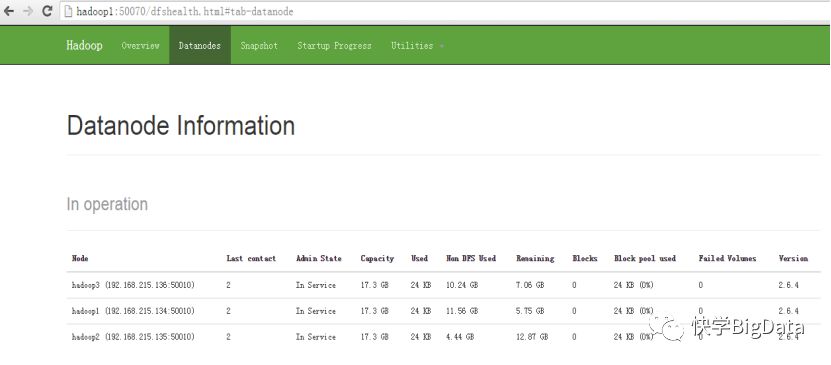This screenshot has height=365, width=831.
Task: Click 7.06 GB Remaining value
Action: (530, 285)
